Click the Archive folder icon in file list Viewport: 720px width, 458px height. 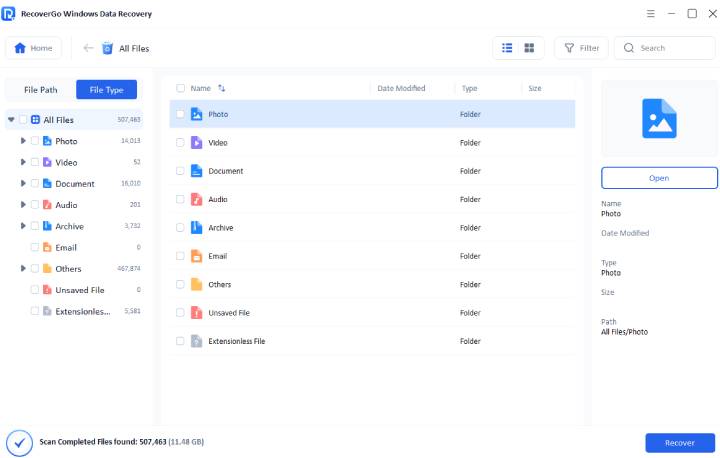point(197,227)
